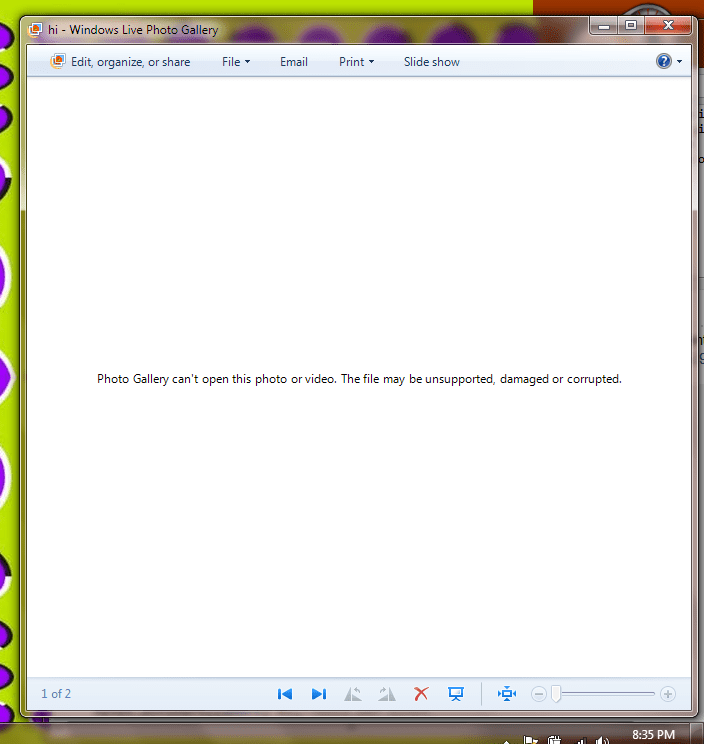Image resolution: width=704 pixels, height=744 pixels.
Task: Go to the previous photo
Action: click(x=285, y=694)
